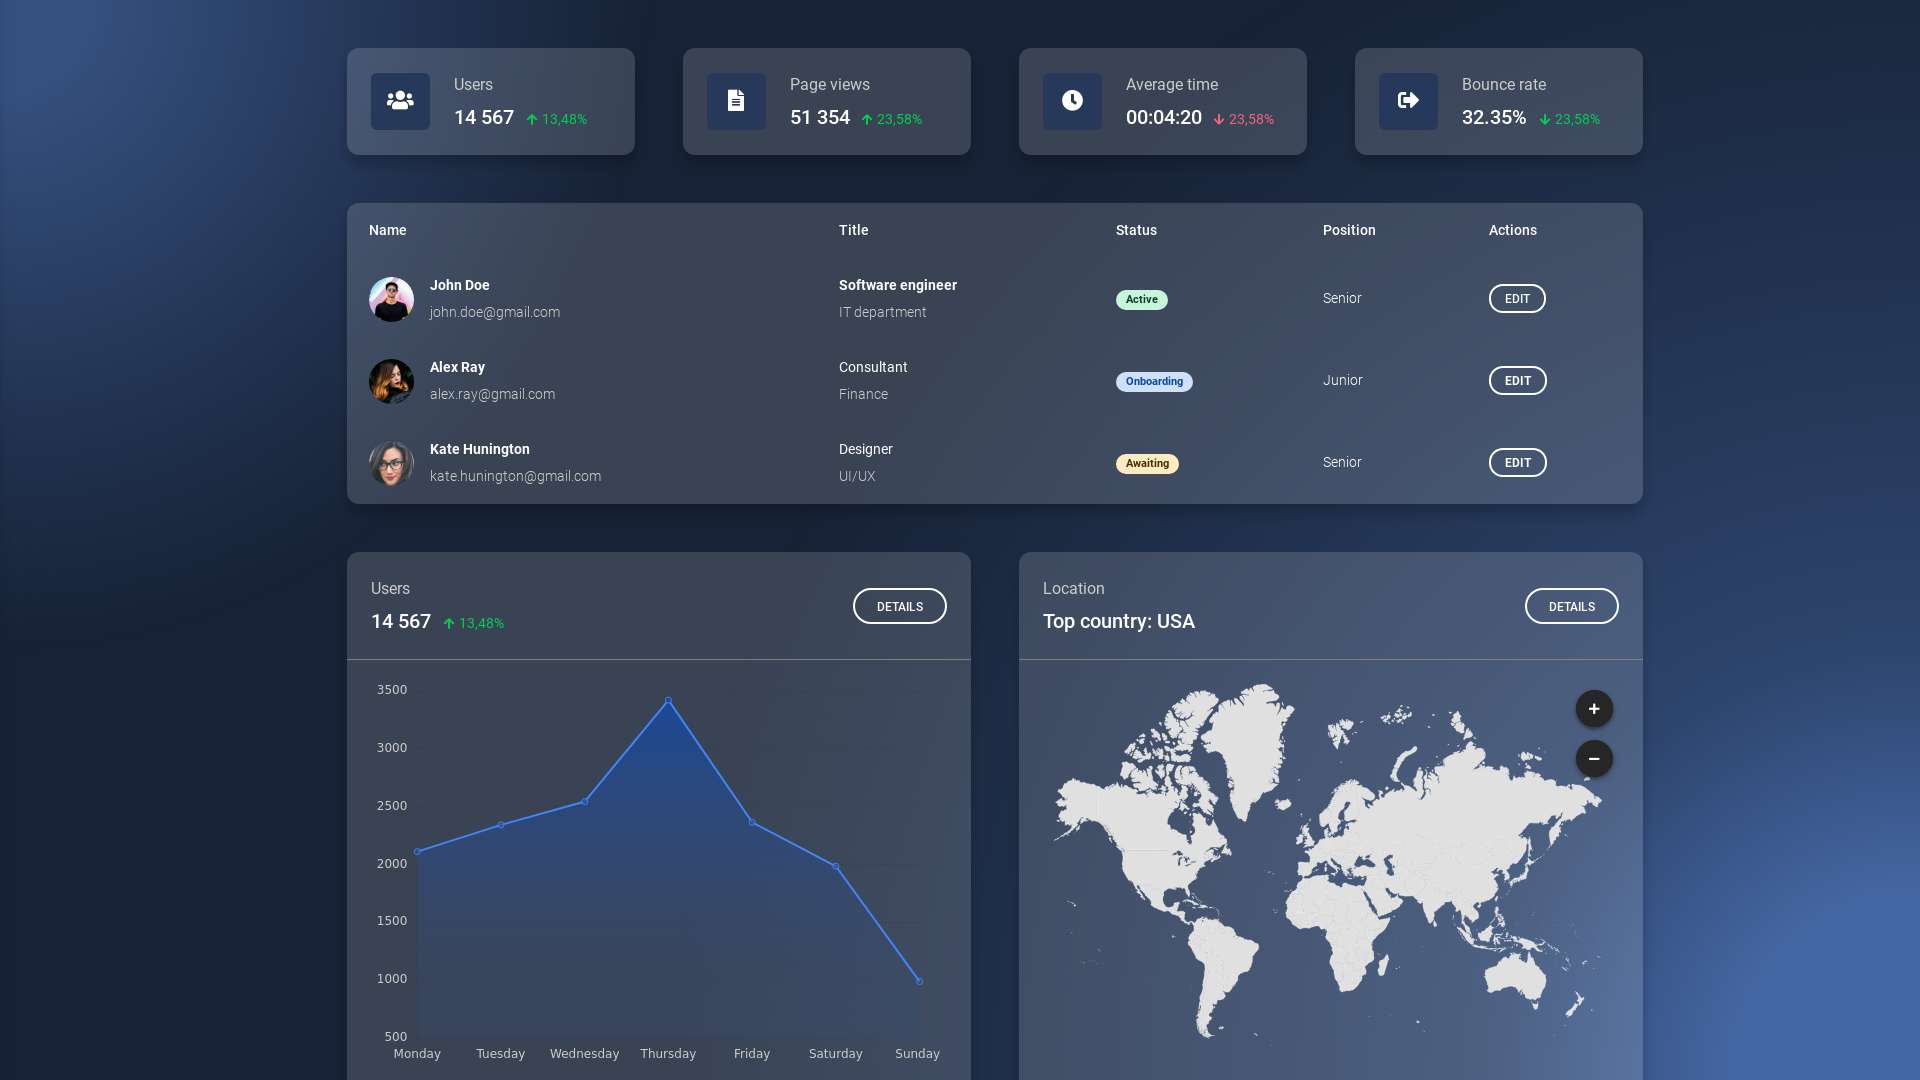Click the Active status badge
The width and height of the screenshot is (1920, 1080).
pos(1141,300)
